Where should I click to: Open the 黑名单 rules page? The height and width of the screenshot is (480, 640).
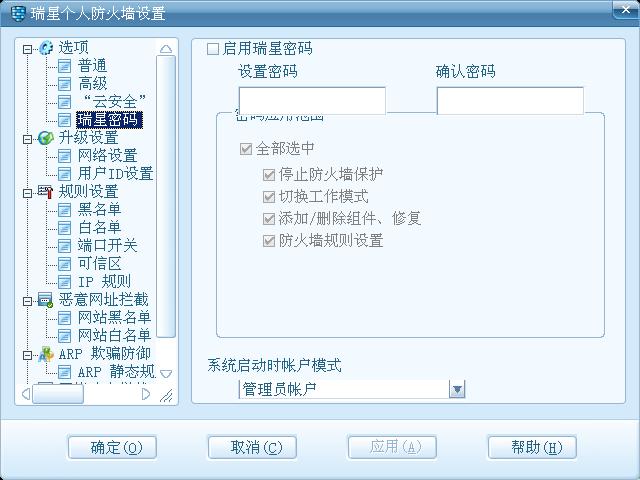tap(99, 210)
